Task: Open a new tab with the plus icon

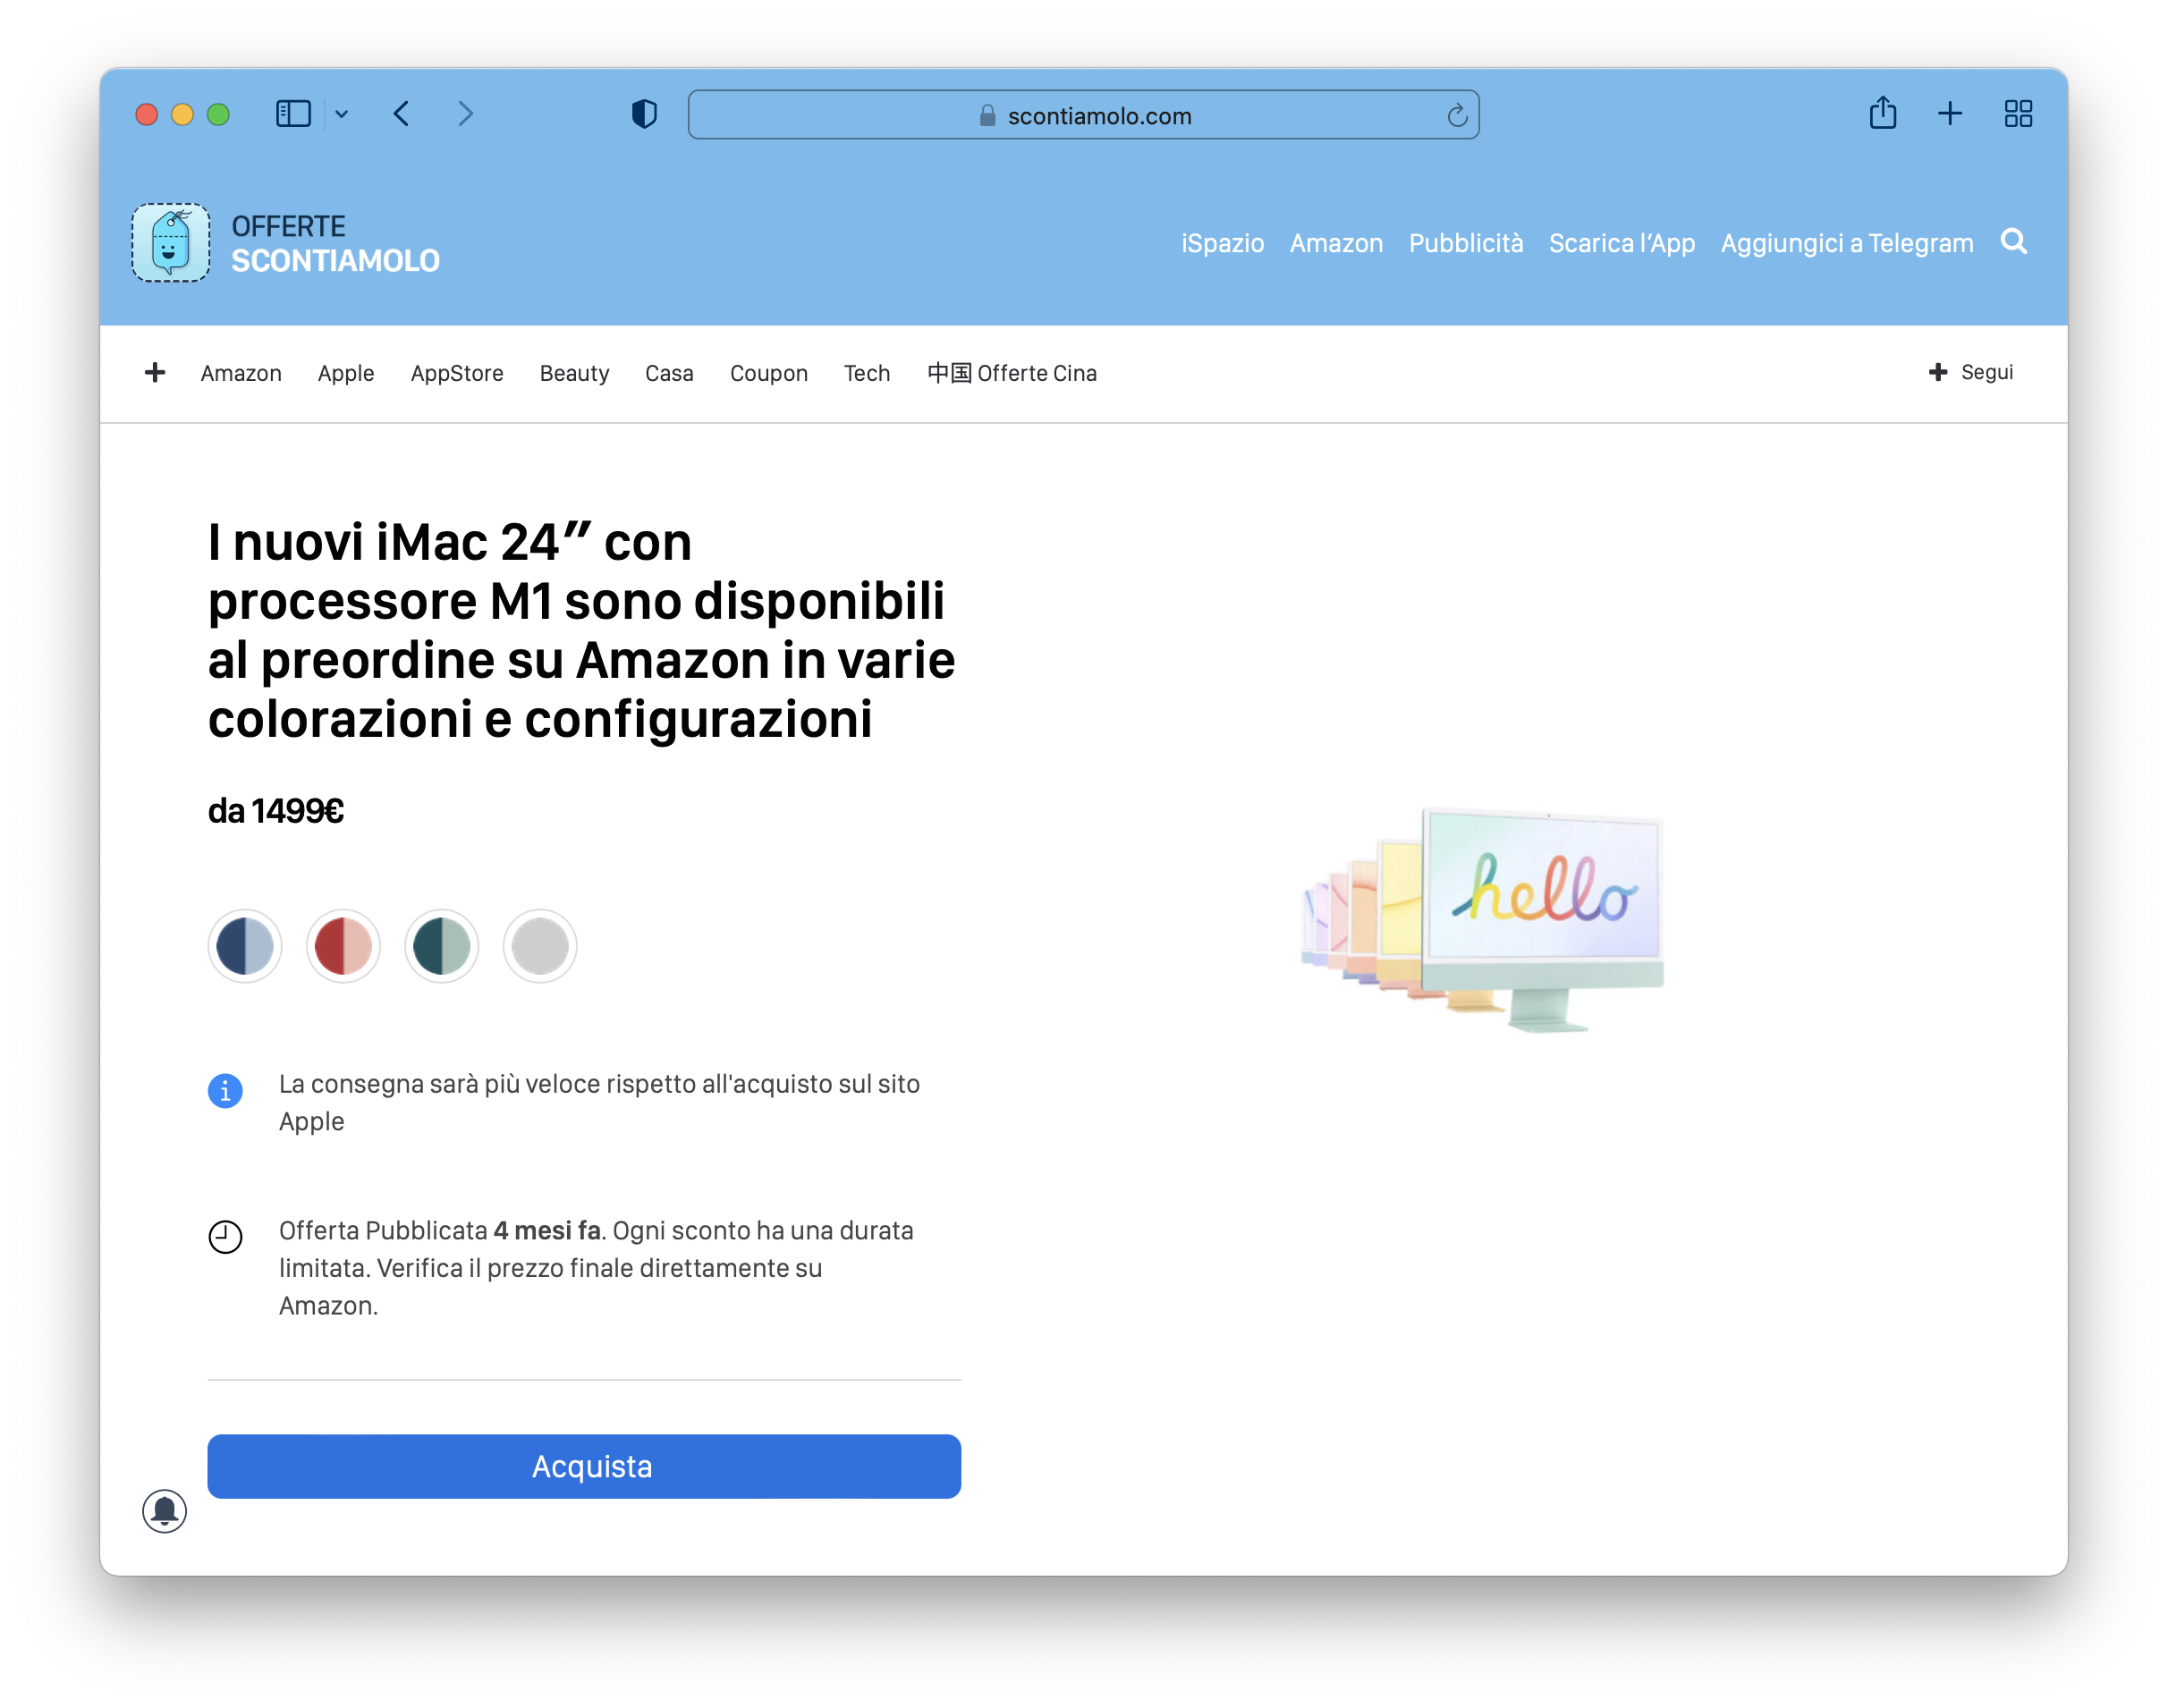Action: point(1949,114)
